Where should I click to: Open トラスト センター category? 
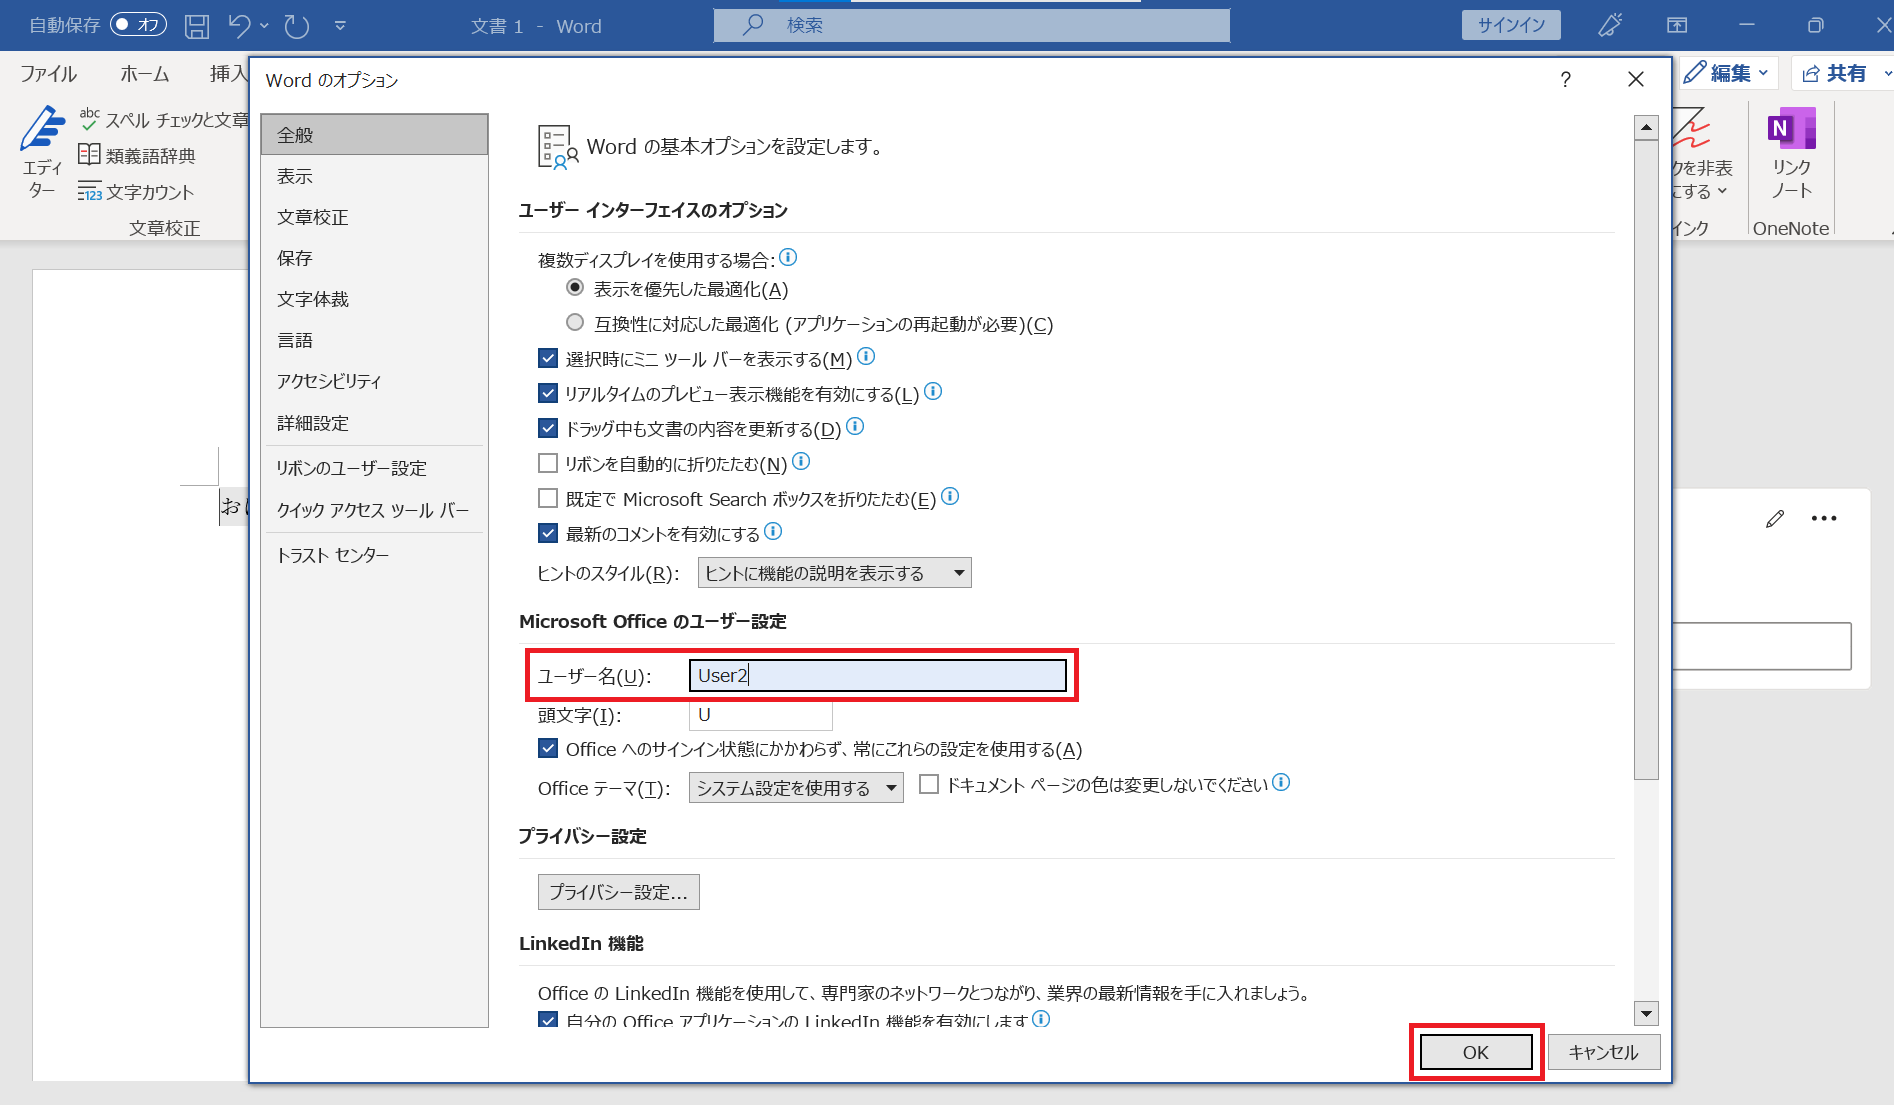pos(374,555)
